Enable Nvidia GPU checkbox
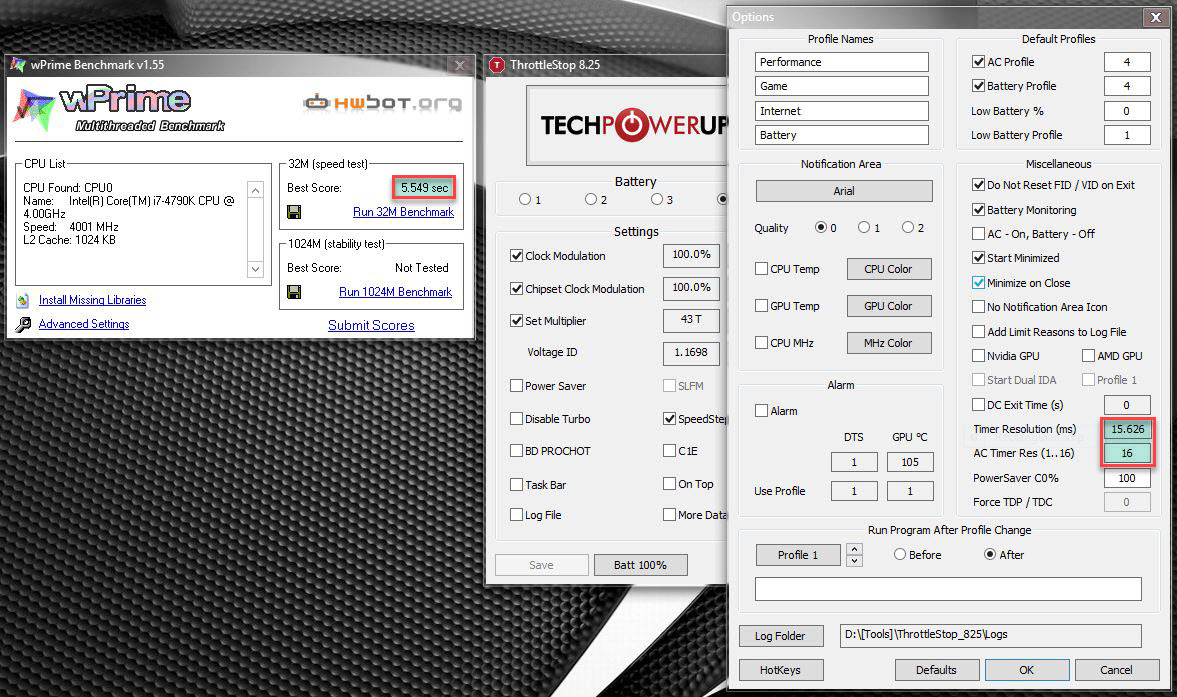The image size is (1177, 697). click(978, 356)
